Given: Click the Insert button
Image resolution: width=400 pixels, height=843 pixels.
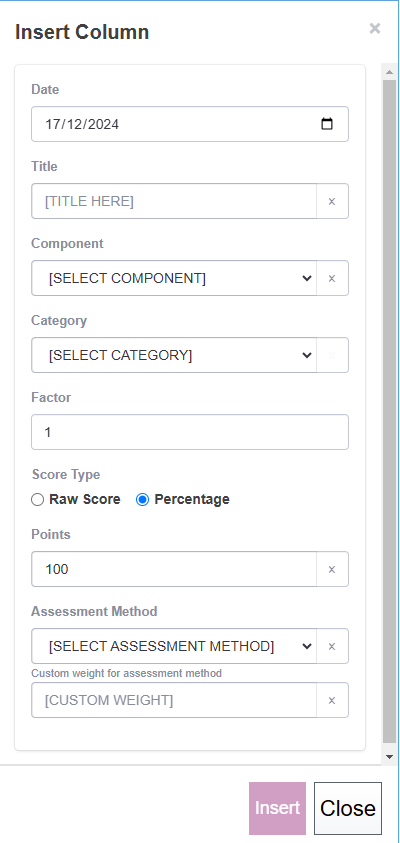Looking at the screenshot, I should click(277, 808).
